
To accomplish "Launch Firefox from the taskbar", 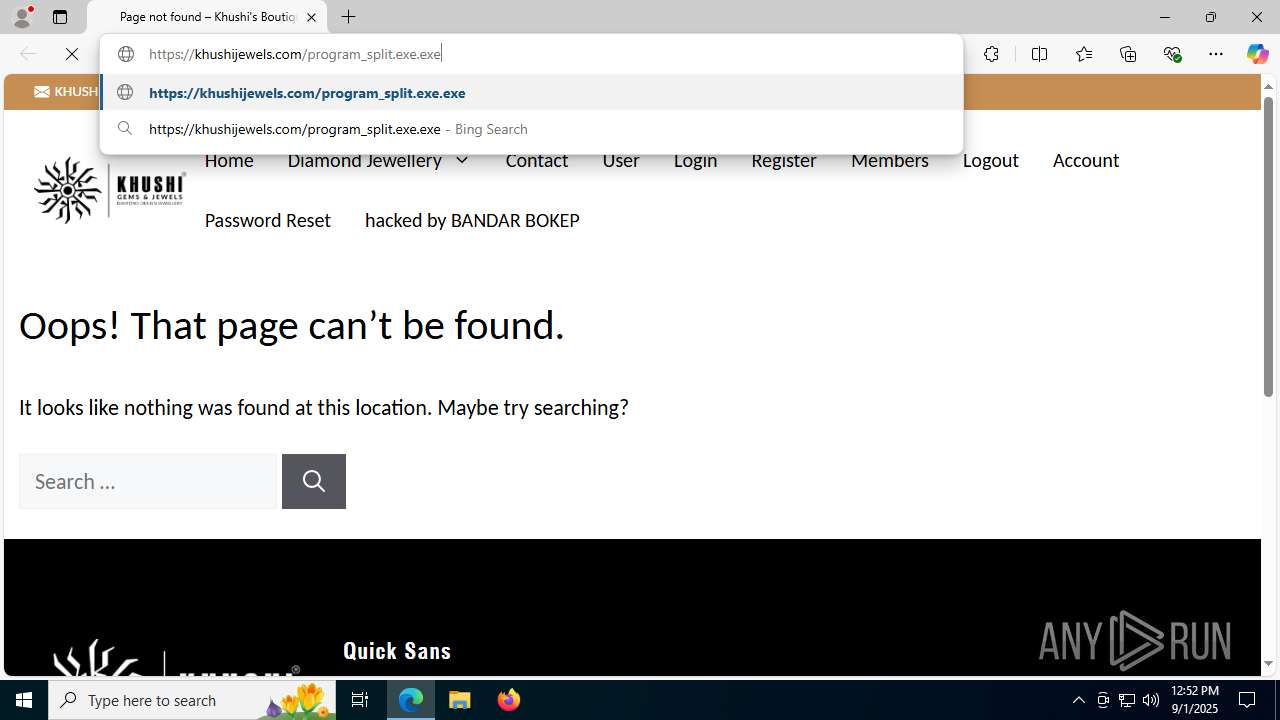I will [508, 700].
